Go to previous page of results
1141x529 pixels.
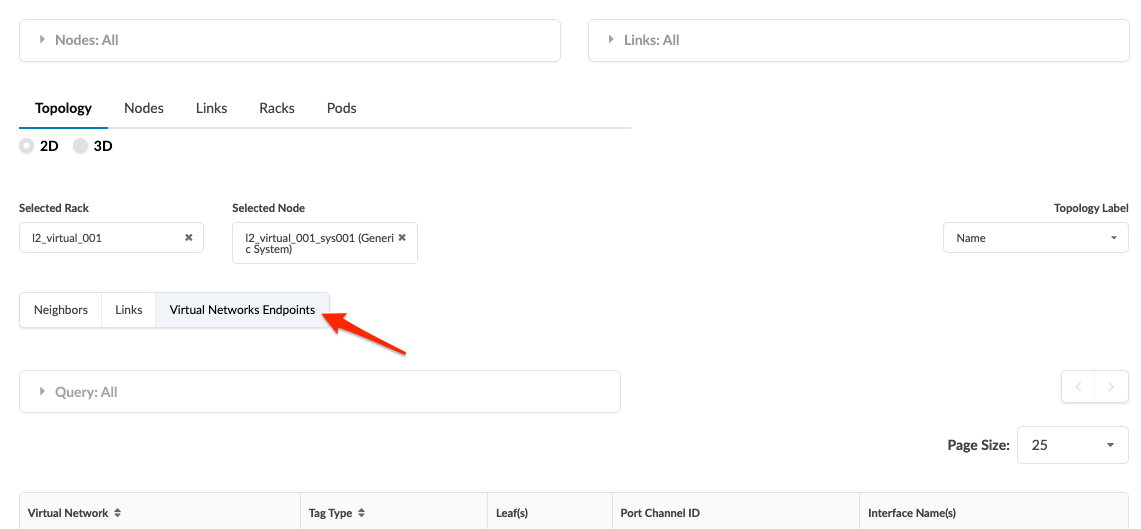pyautogui.click(x=1078, y=386)
